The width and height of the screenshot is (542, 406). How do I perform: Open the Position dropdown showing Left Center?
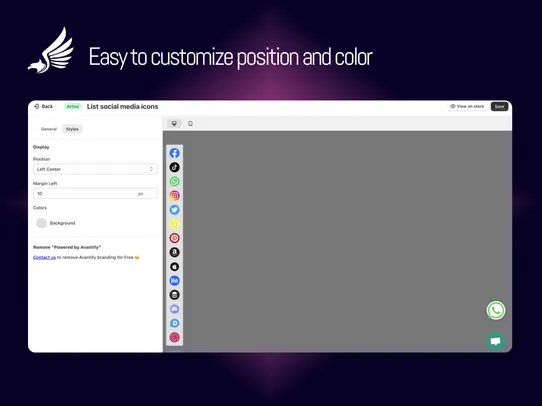95,169
